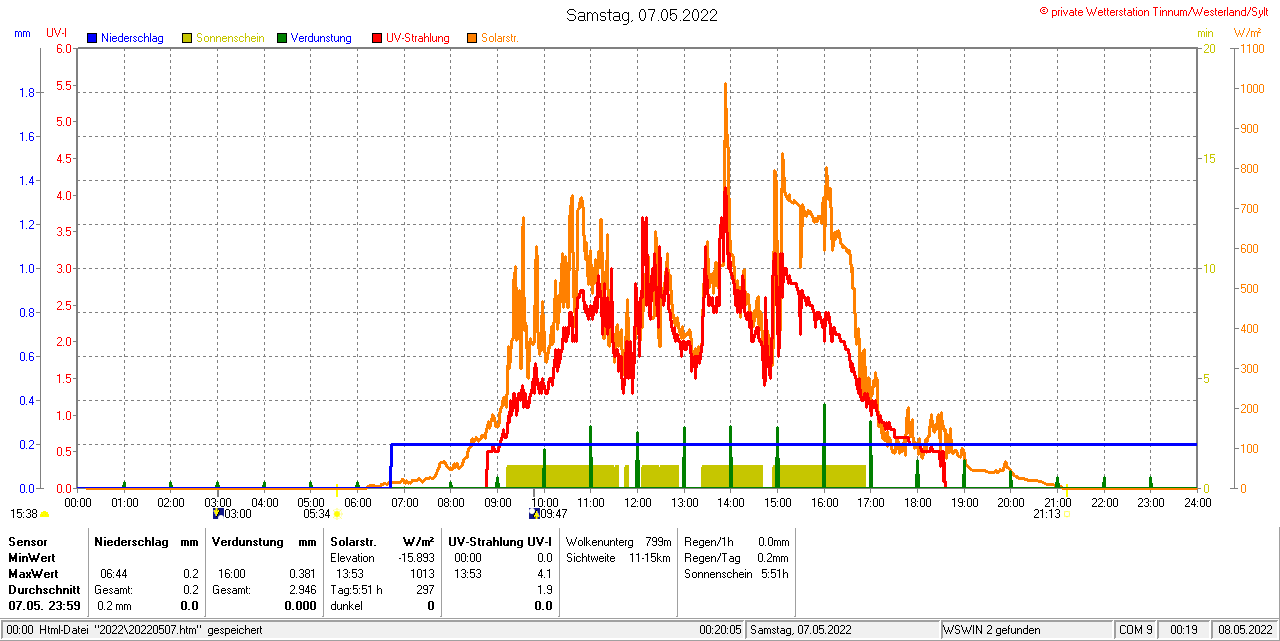Click the MaxWert row label
The height and width of the screenshot is (641, 1280).
[x=33, y=574]
